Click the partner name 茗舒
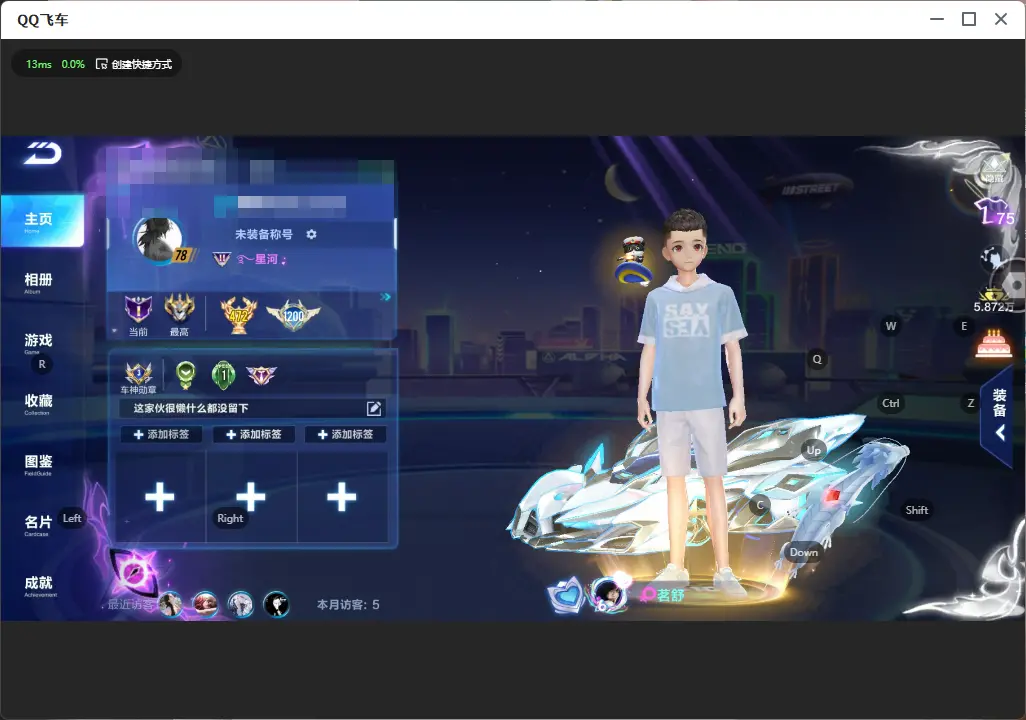1026x720 pixels. coord(671,595)
